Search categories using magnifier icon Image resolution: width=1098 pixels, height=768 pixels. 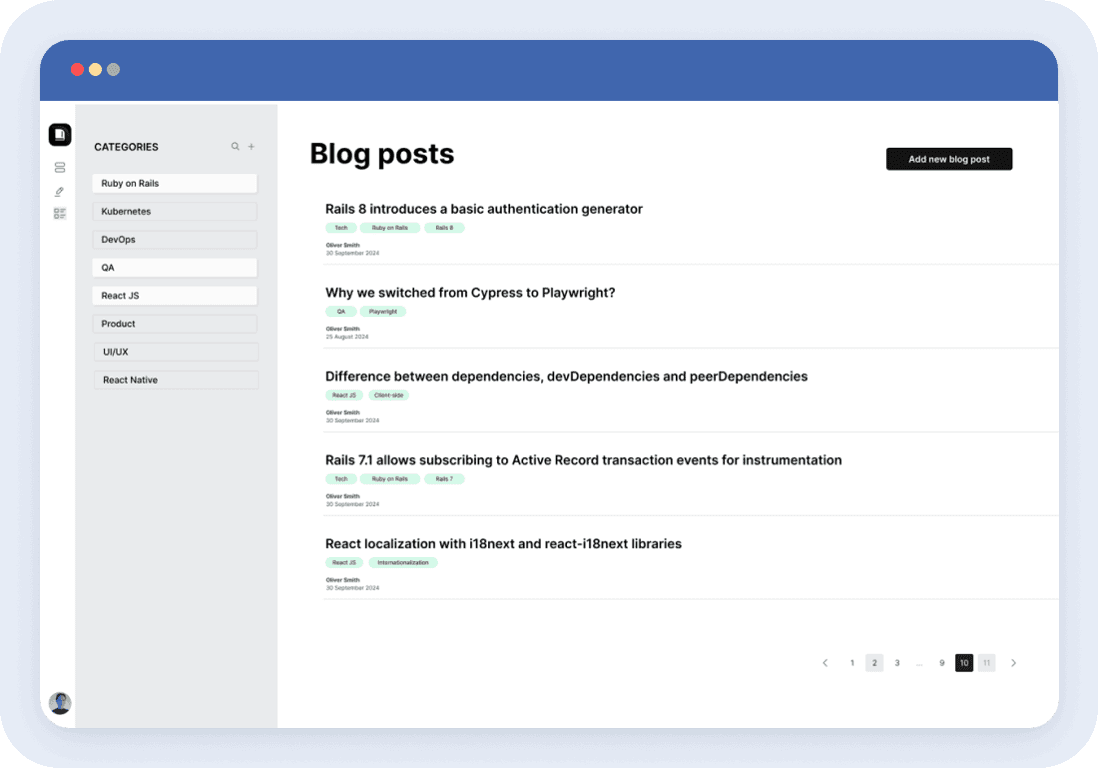point(235,147)
